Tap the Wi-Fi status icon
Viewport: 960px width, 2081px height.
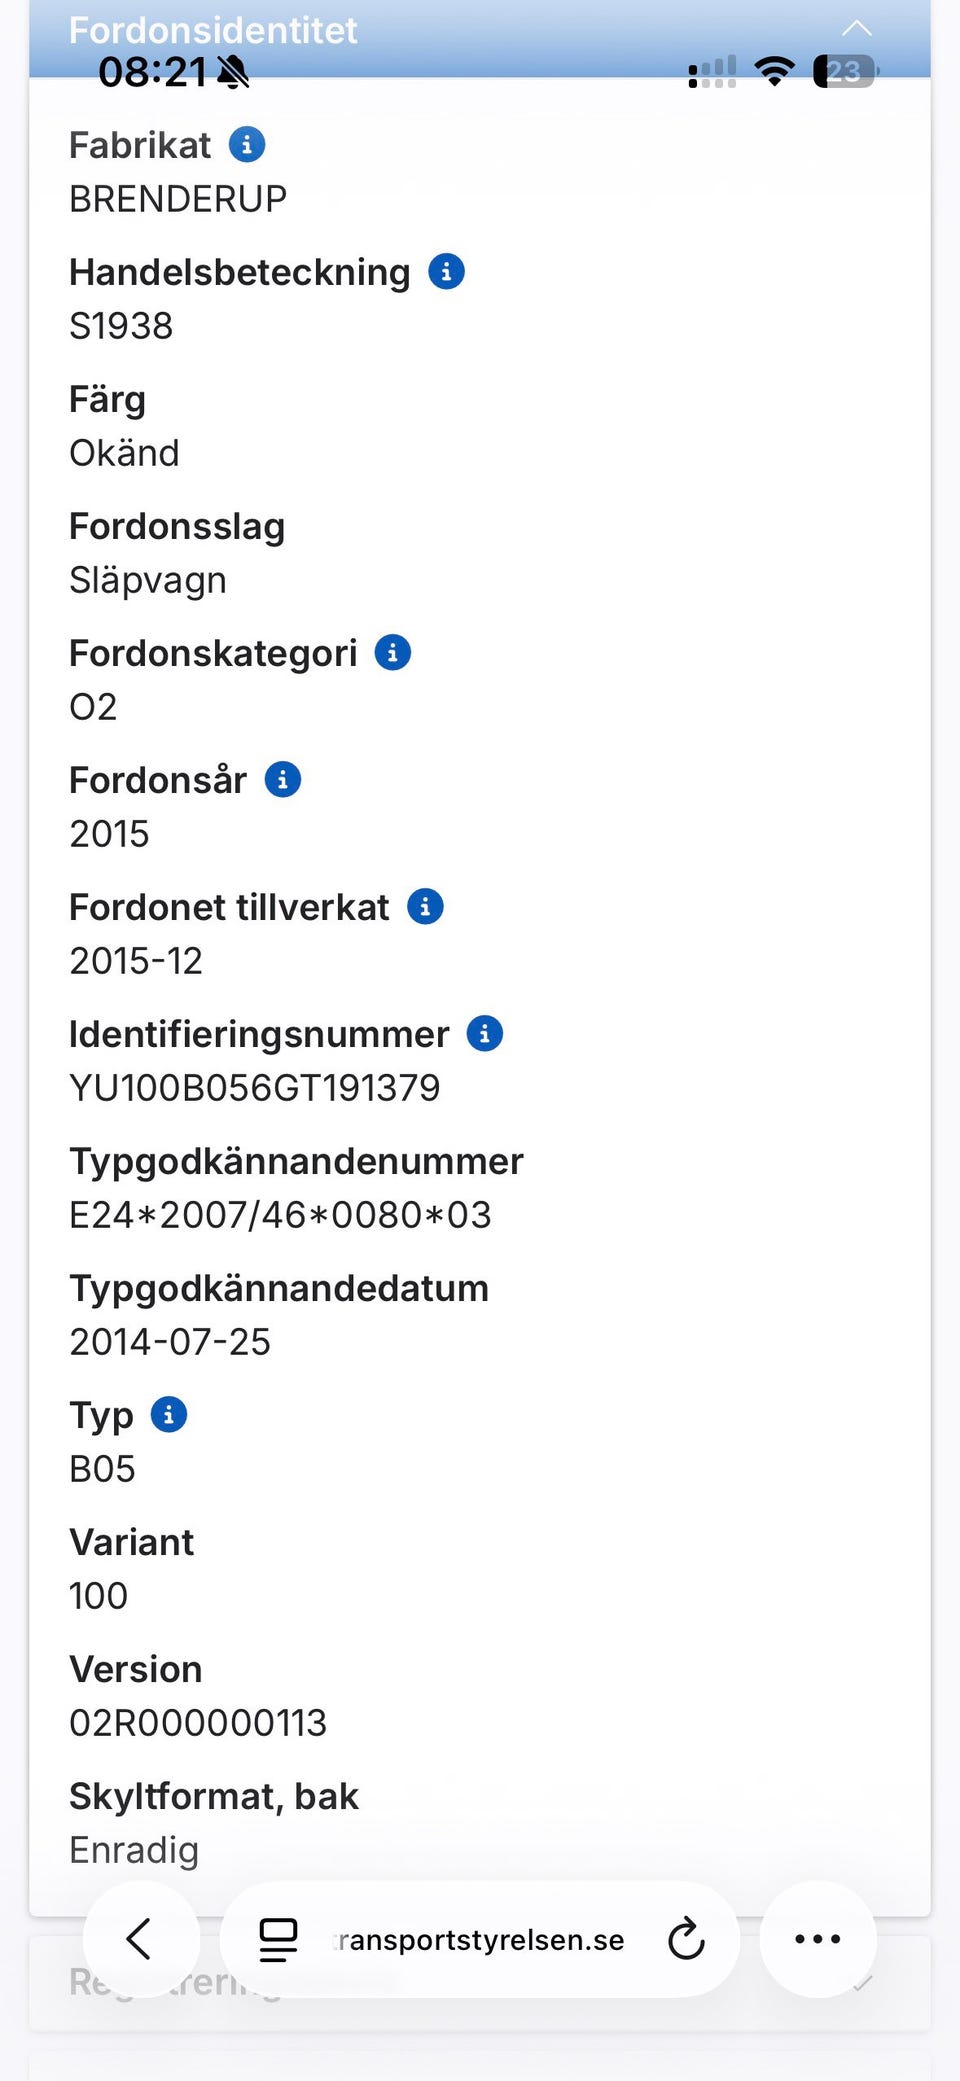pos(774,71)
